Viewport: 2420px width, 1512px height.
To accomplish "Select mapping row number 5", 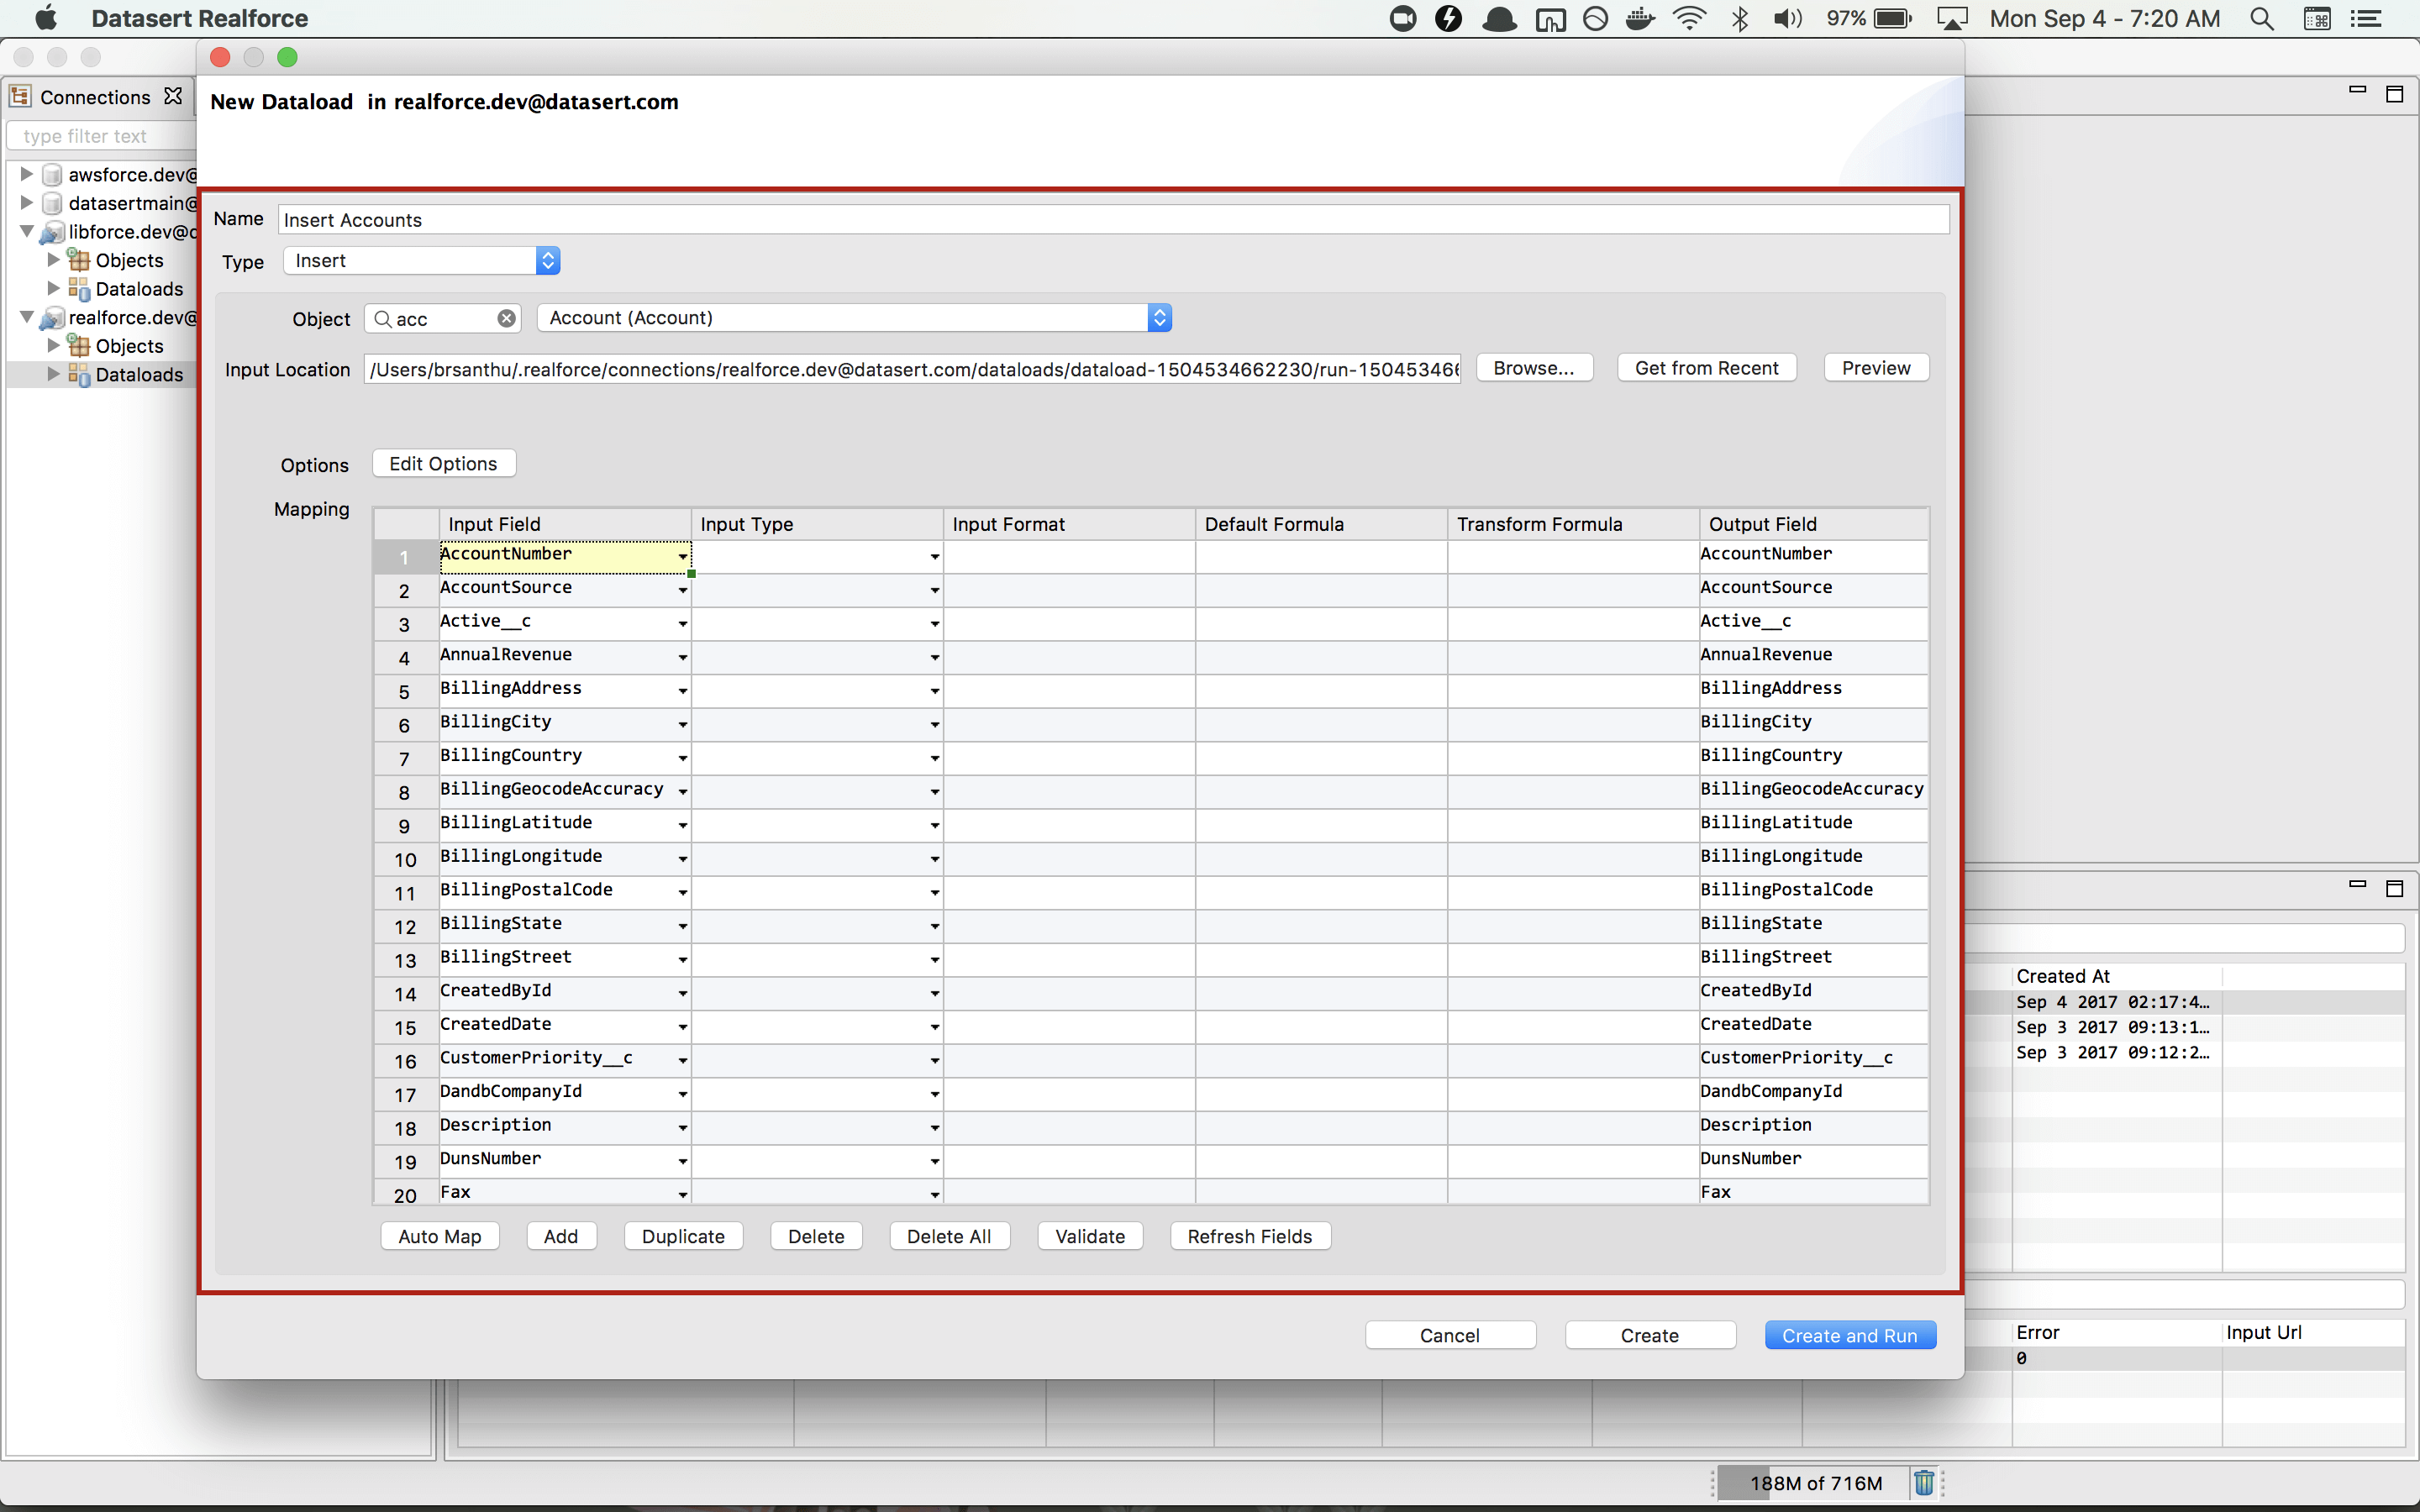I will (x=405, y=691).
